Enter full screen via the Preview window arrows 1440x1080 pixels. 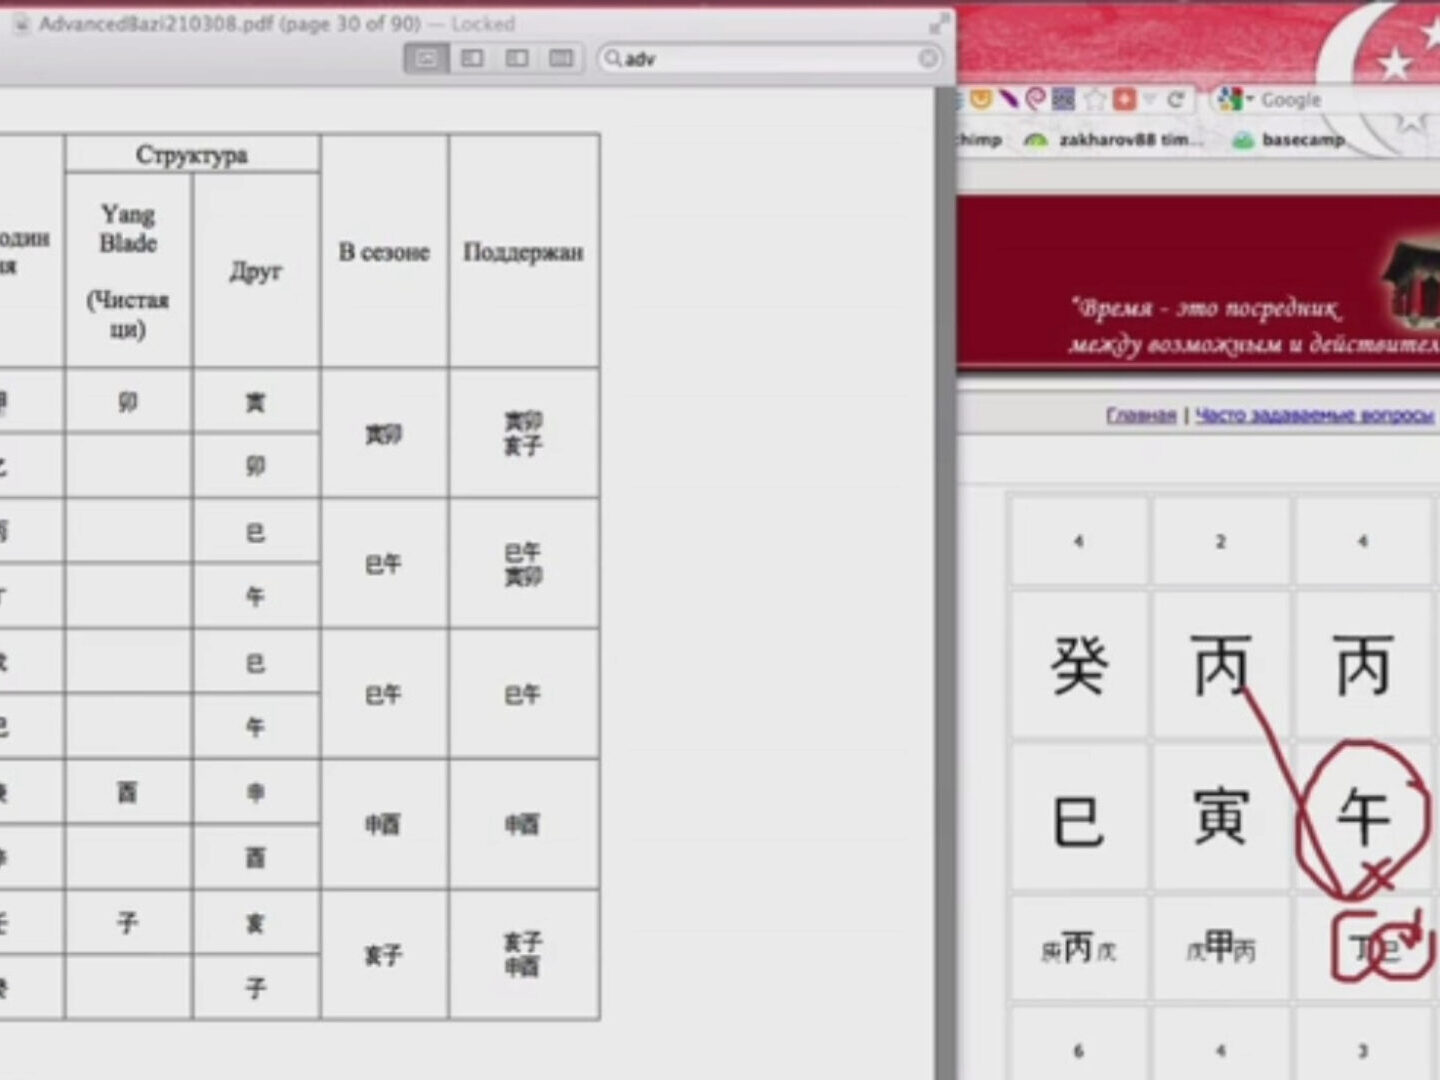point(938,24)
